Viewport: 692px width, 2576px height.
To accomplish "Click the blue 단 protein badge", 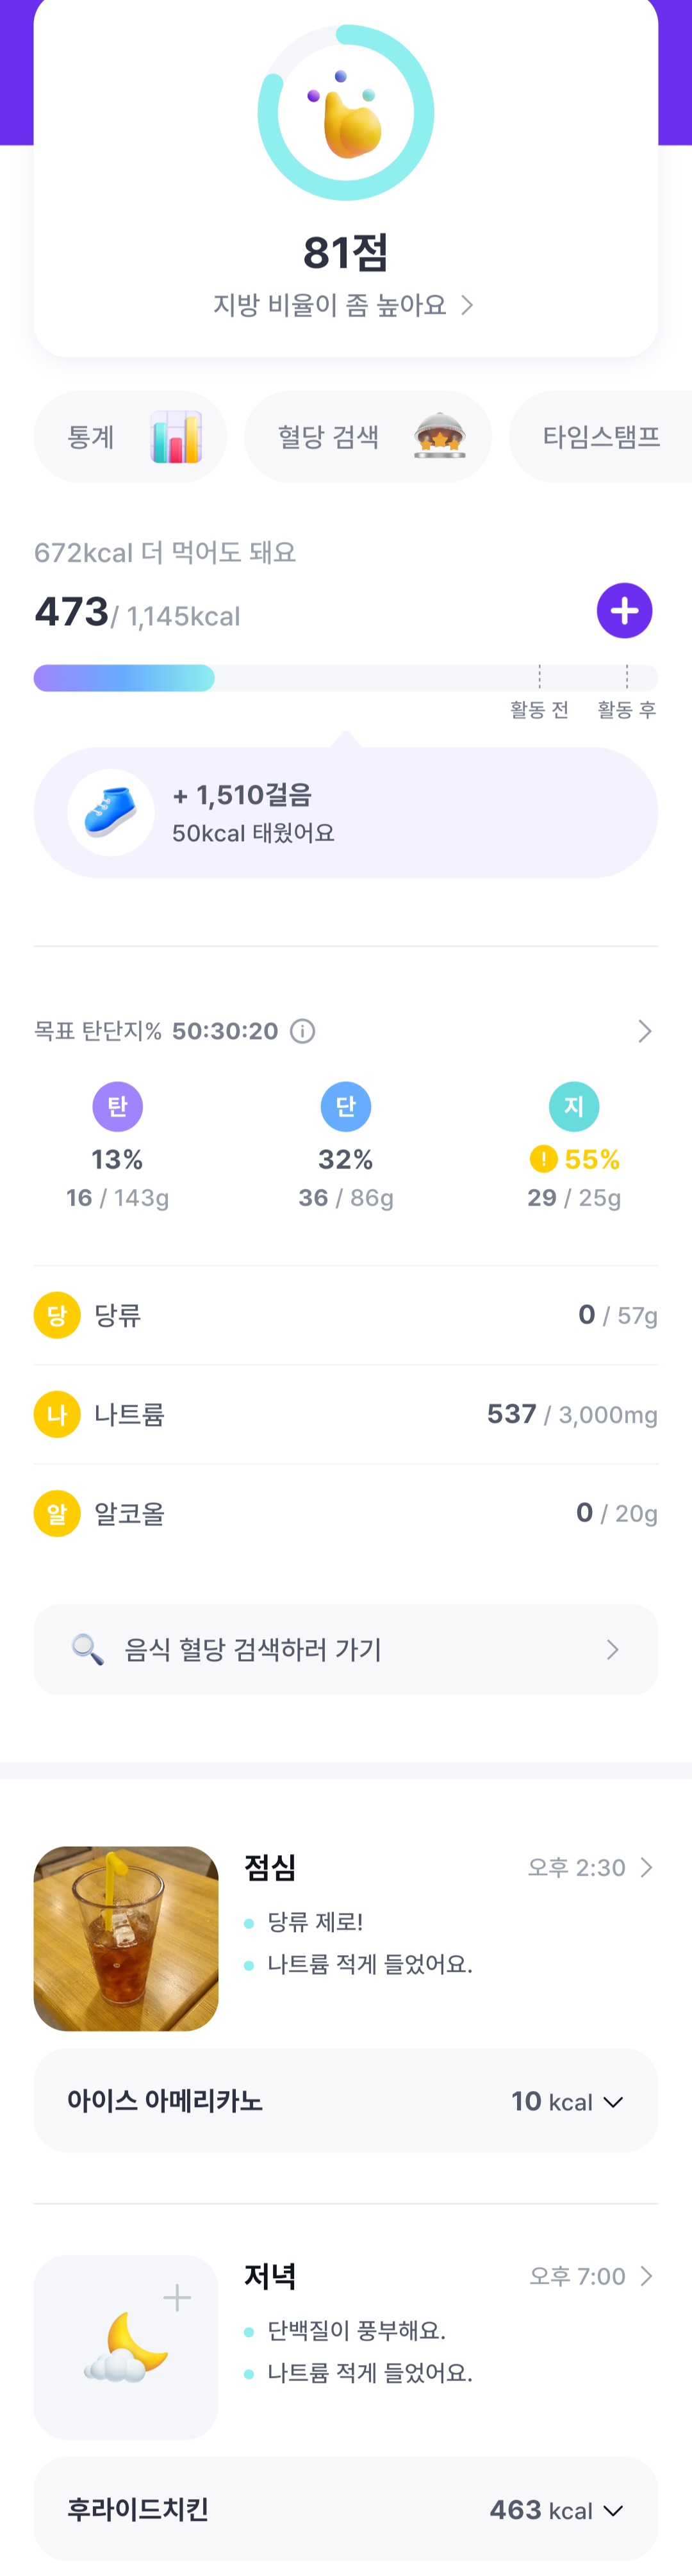I will coord(346,1106).
